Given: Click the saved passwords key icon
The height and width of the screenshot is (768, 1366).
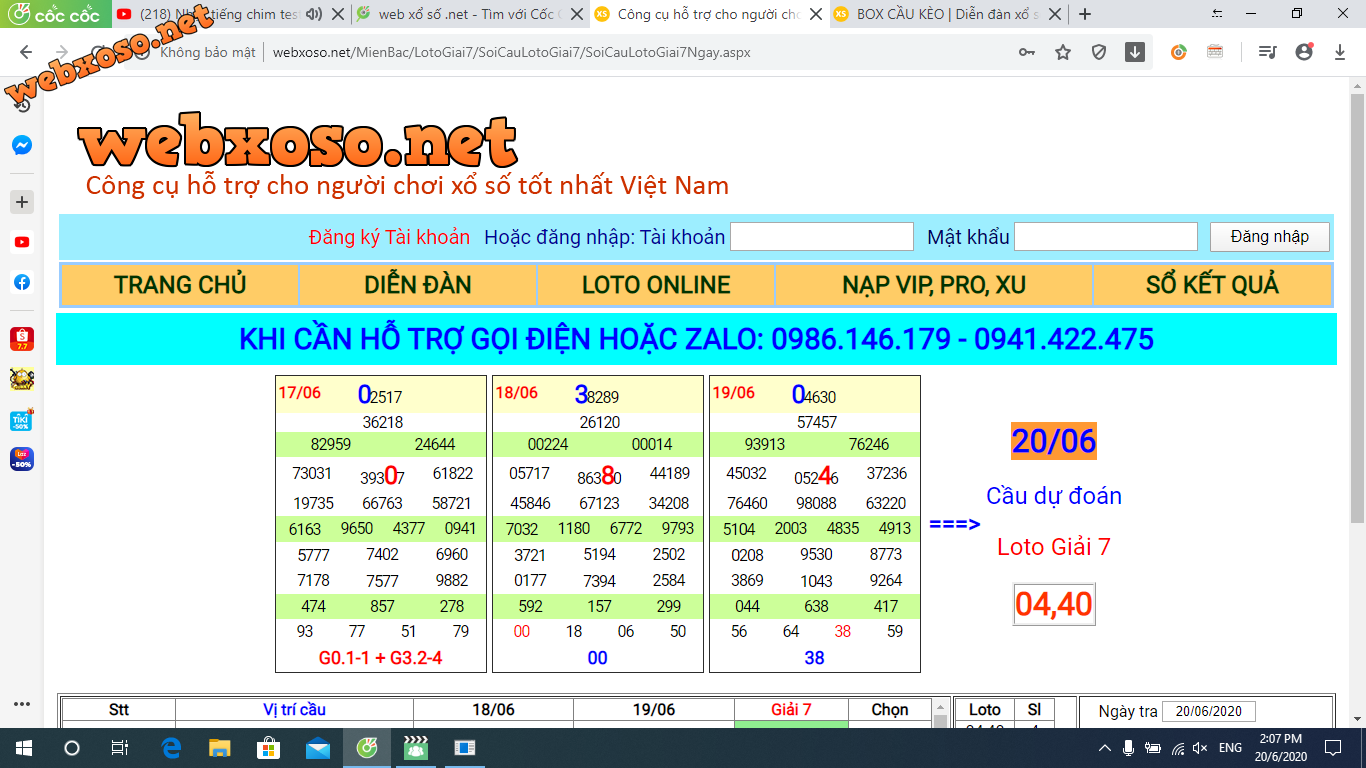Looking at the screenshot, I should [x=1027, y=52].
